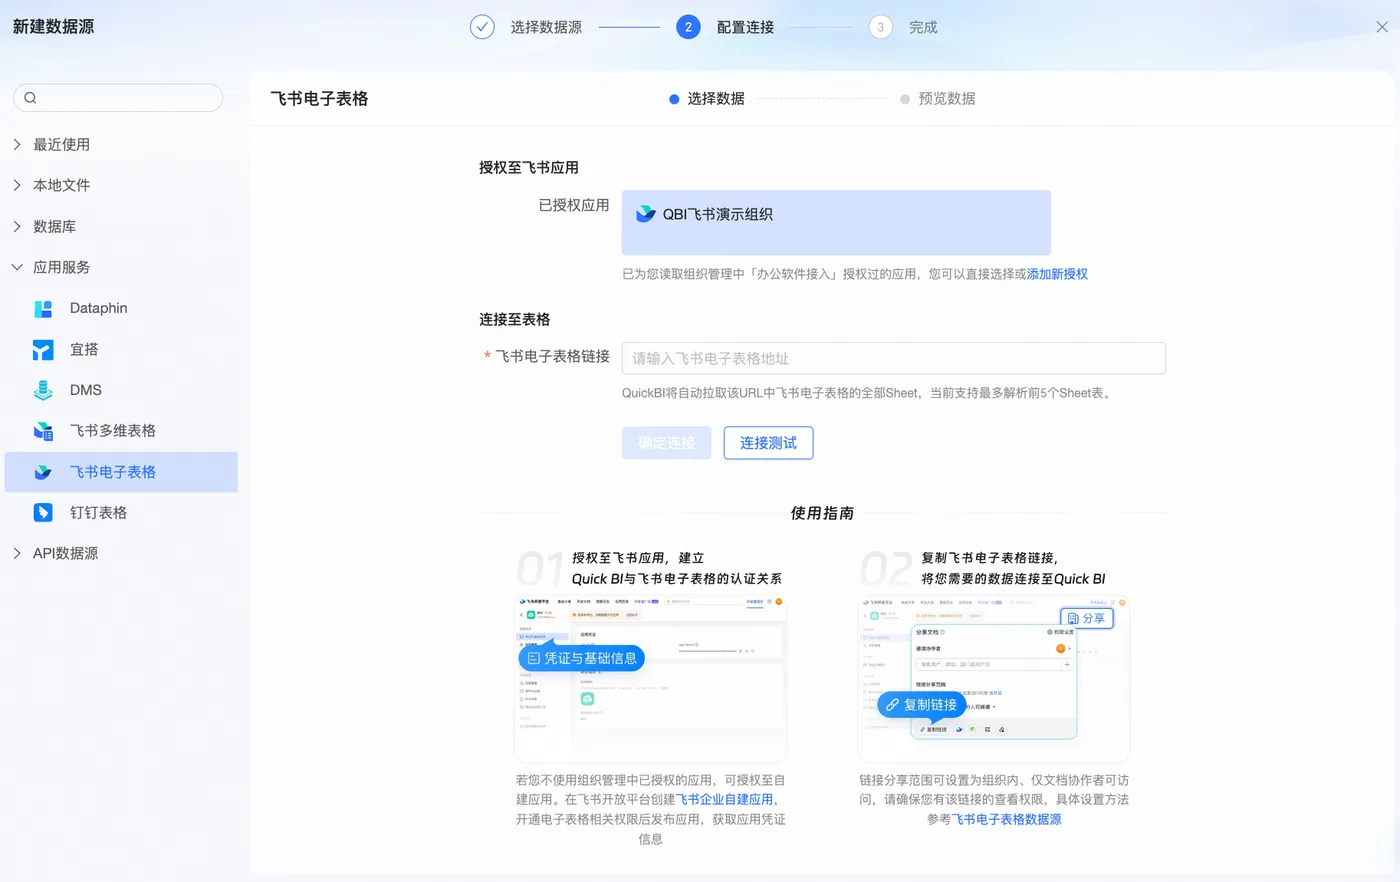The width and height of the screenshot is (1400, 882).
Task: Focus the sidebar search box
Action: coord(118,98)
